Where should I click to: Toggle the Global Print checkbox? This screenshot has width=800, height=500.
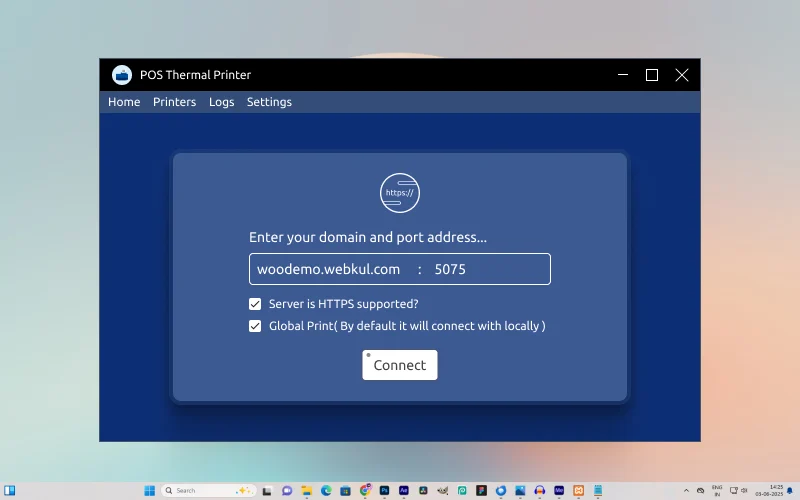pyautogui.click(x=255, y=326)
